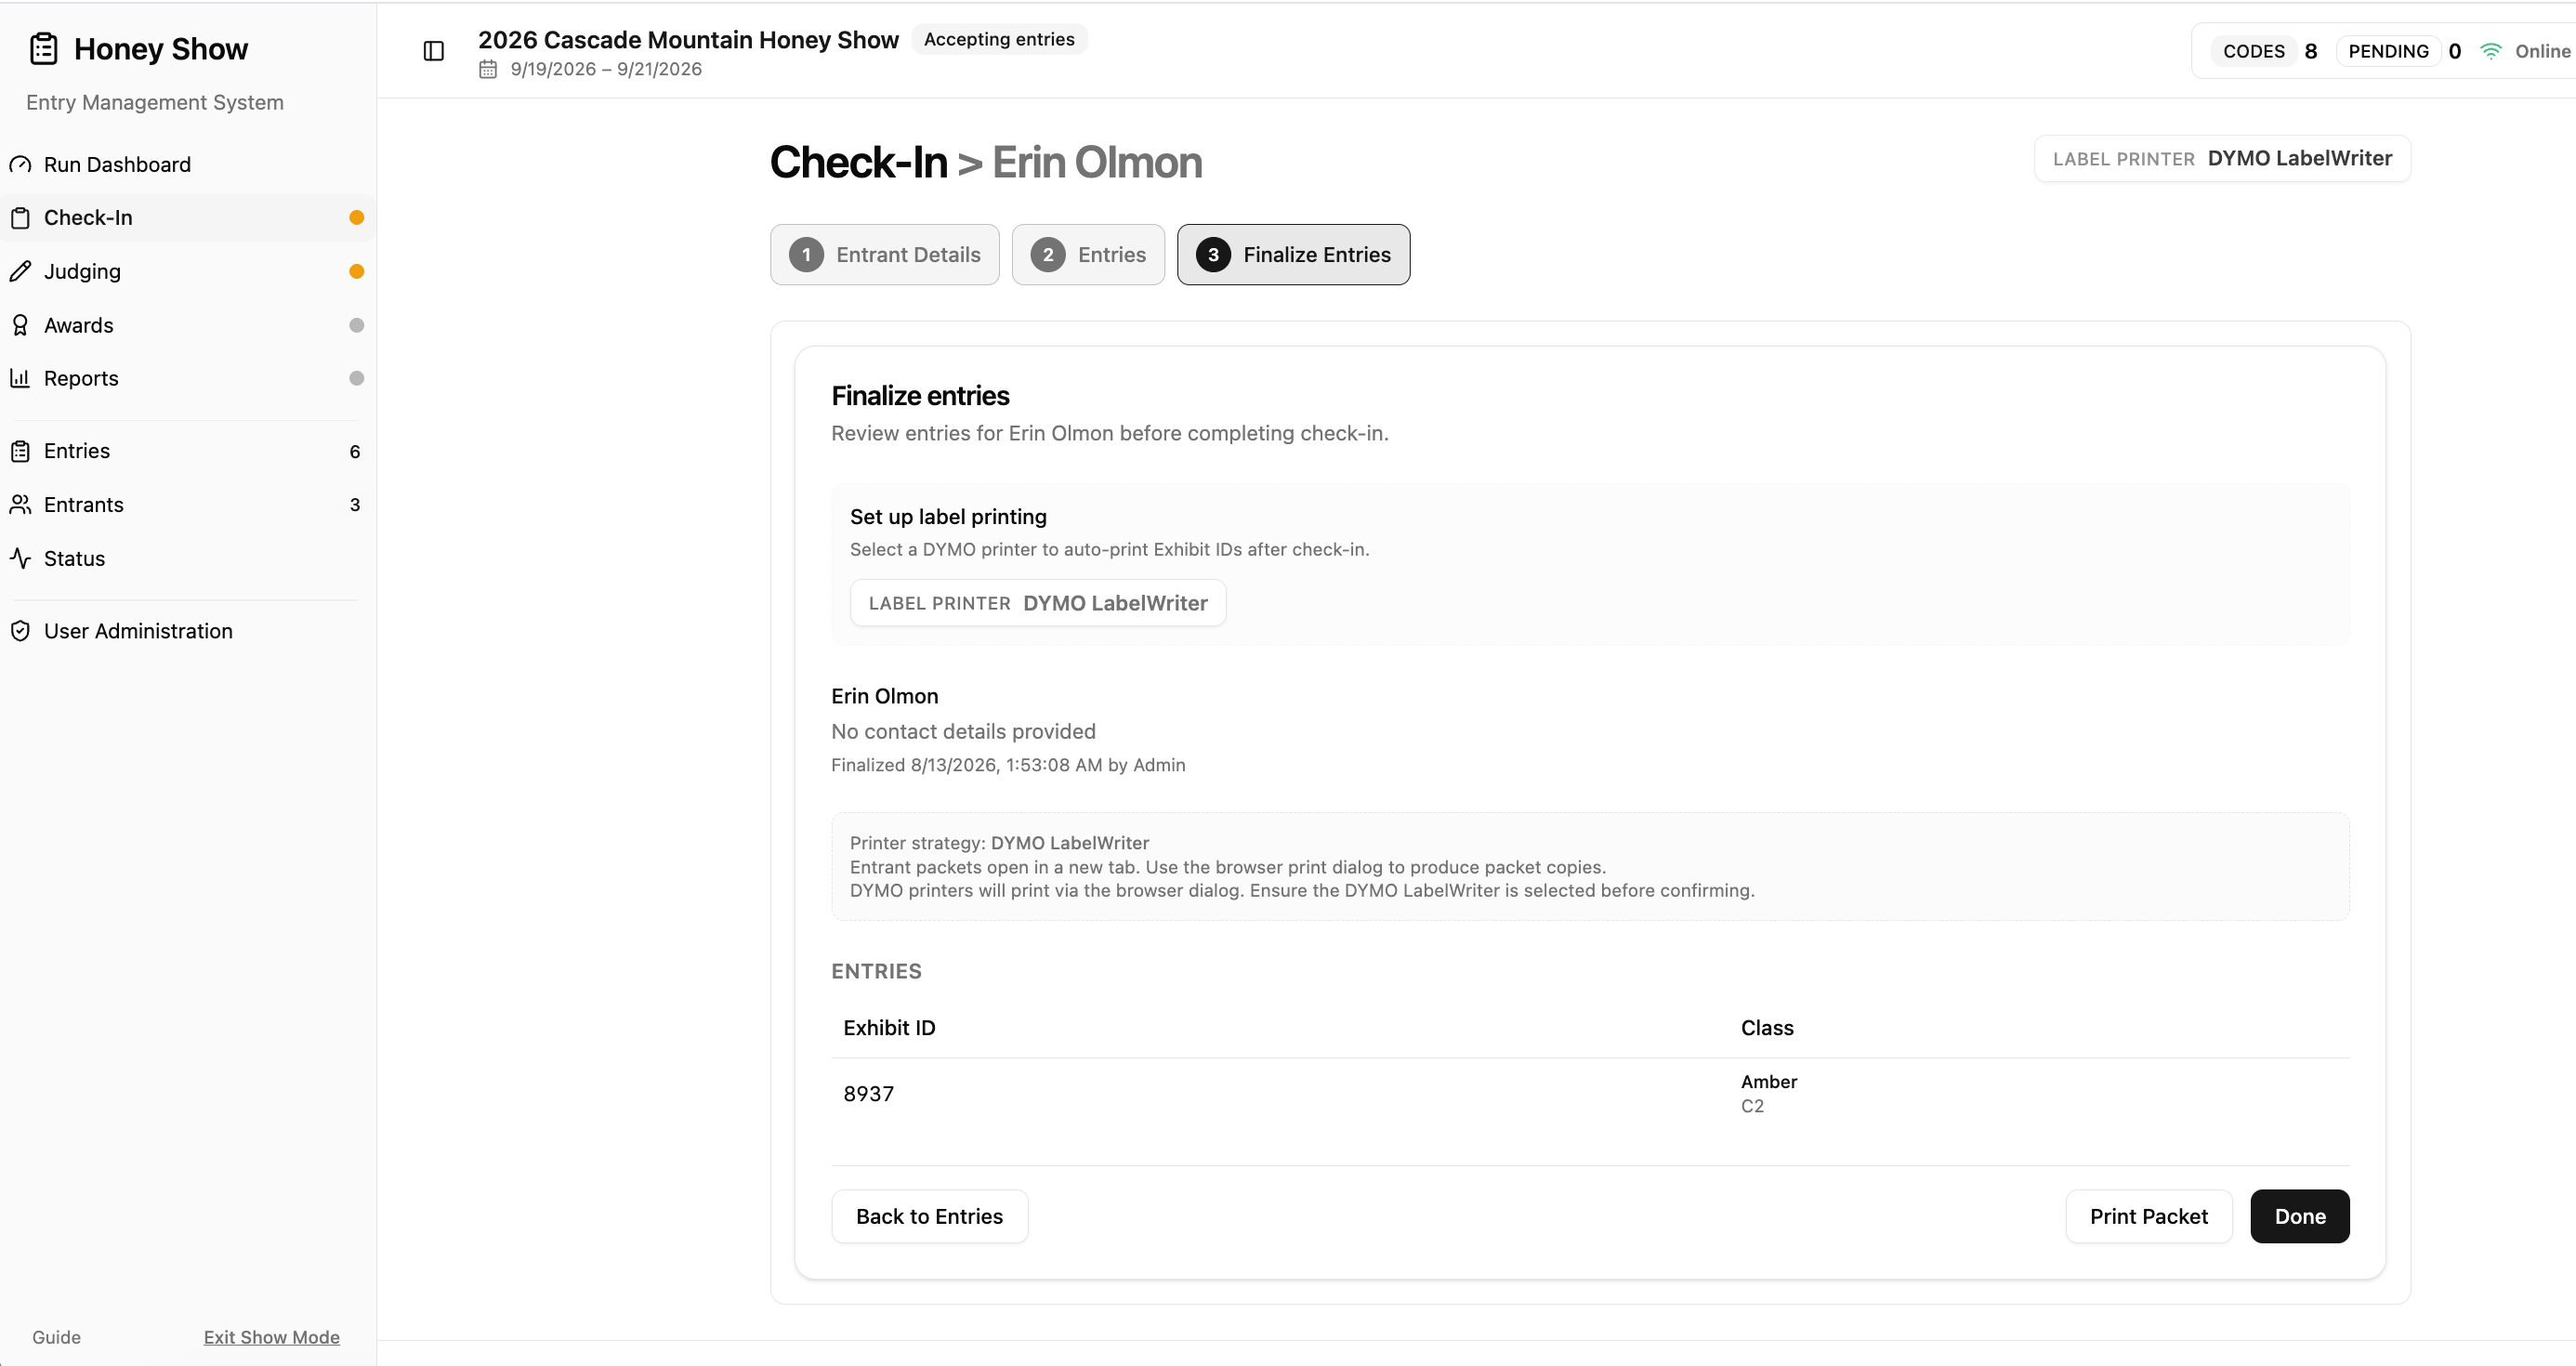Viewport: 2576px width, 1366px height.
Task: Open Entrants people icon
Action: point(20,504)
